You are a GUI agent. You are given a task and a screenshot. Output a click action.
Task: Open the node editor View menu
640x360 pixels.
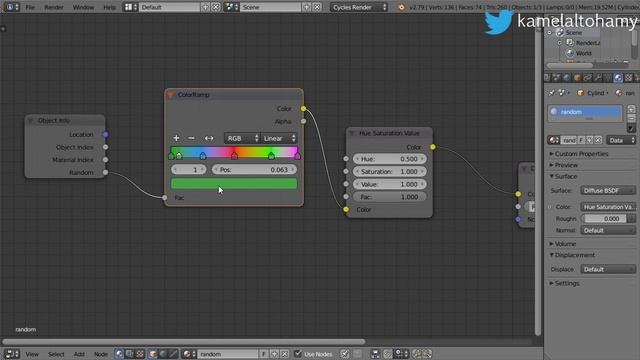[32, 354]
